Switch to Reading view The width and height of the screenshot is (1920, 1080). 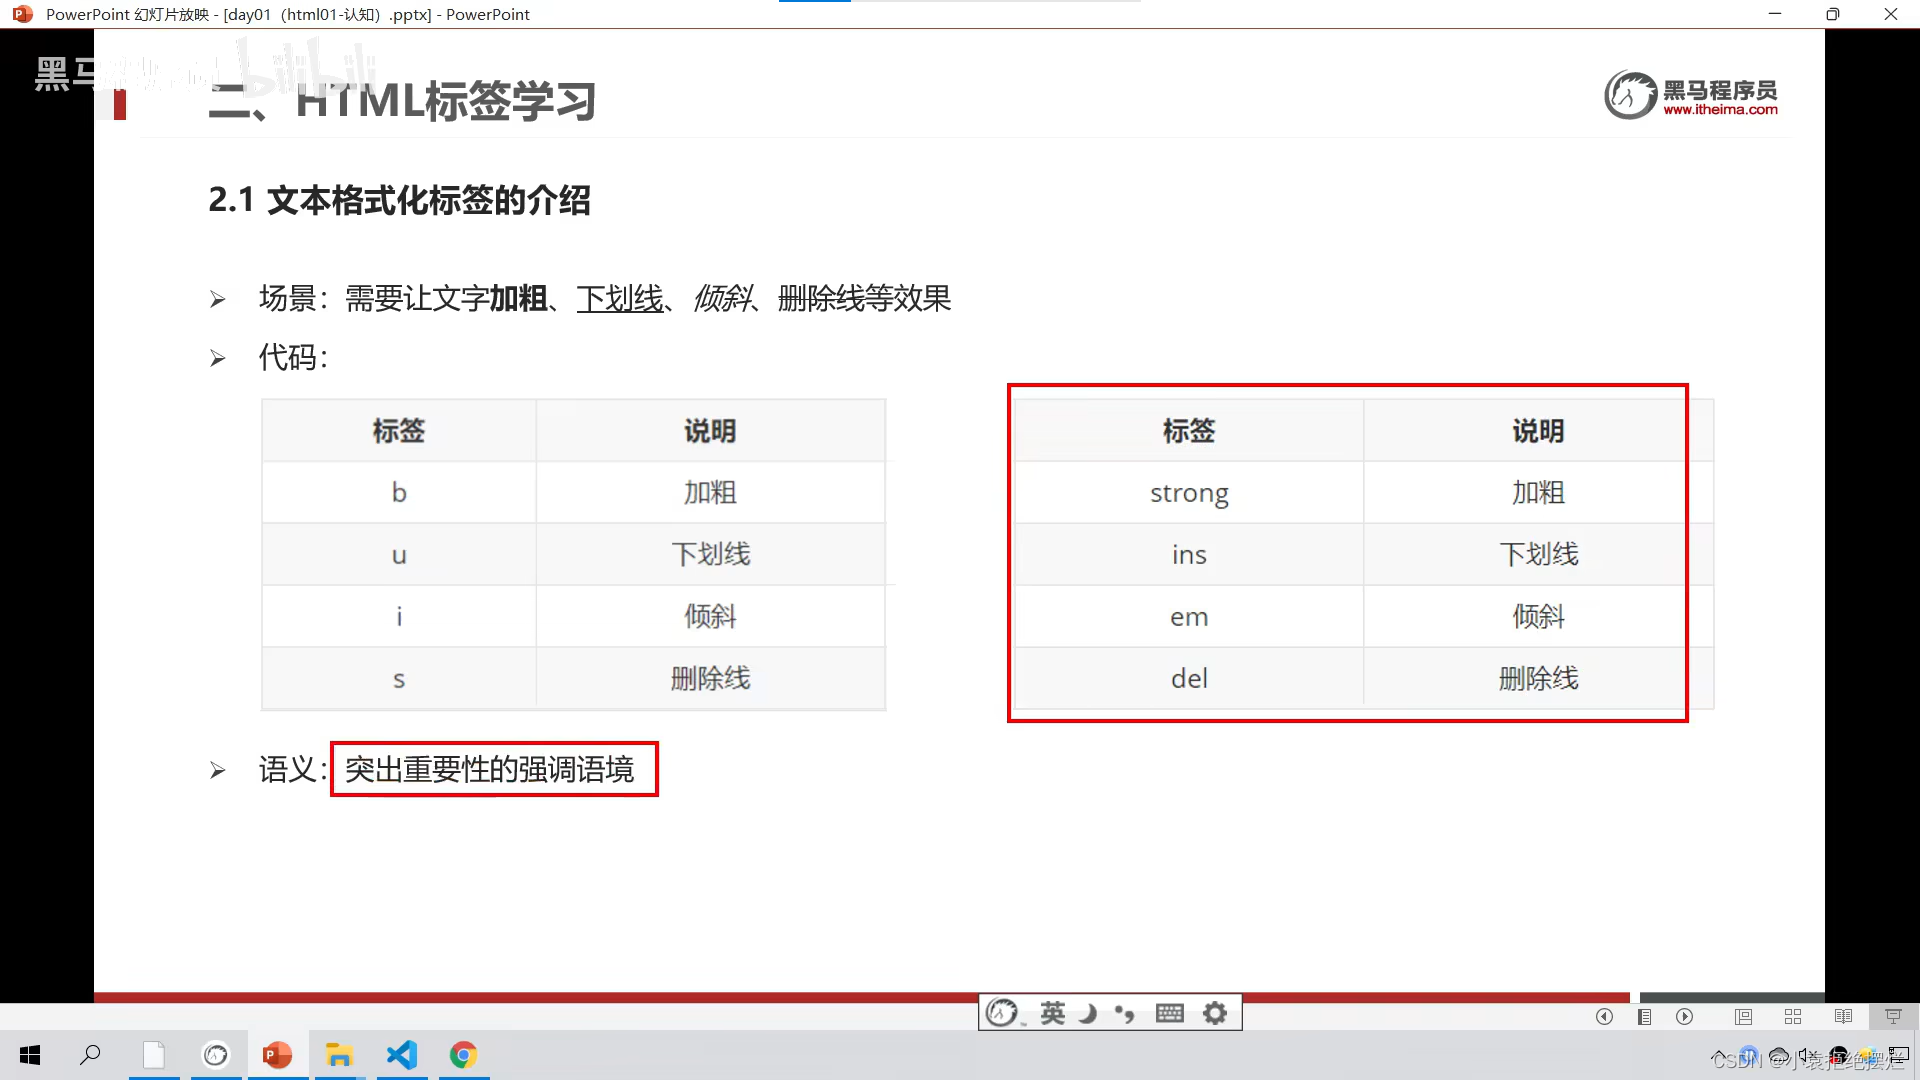(1843, 1016)
